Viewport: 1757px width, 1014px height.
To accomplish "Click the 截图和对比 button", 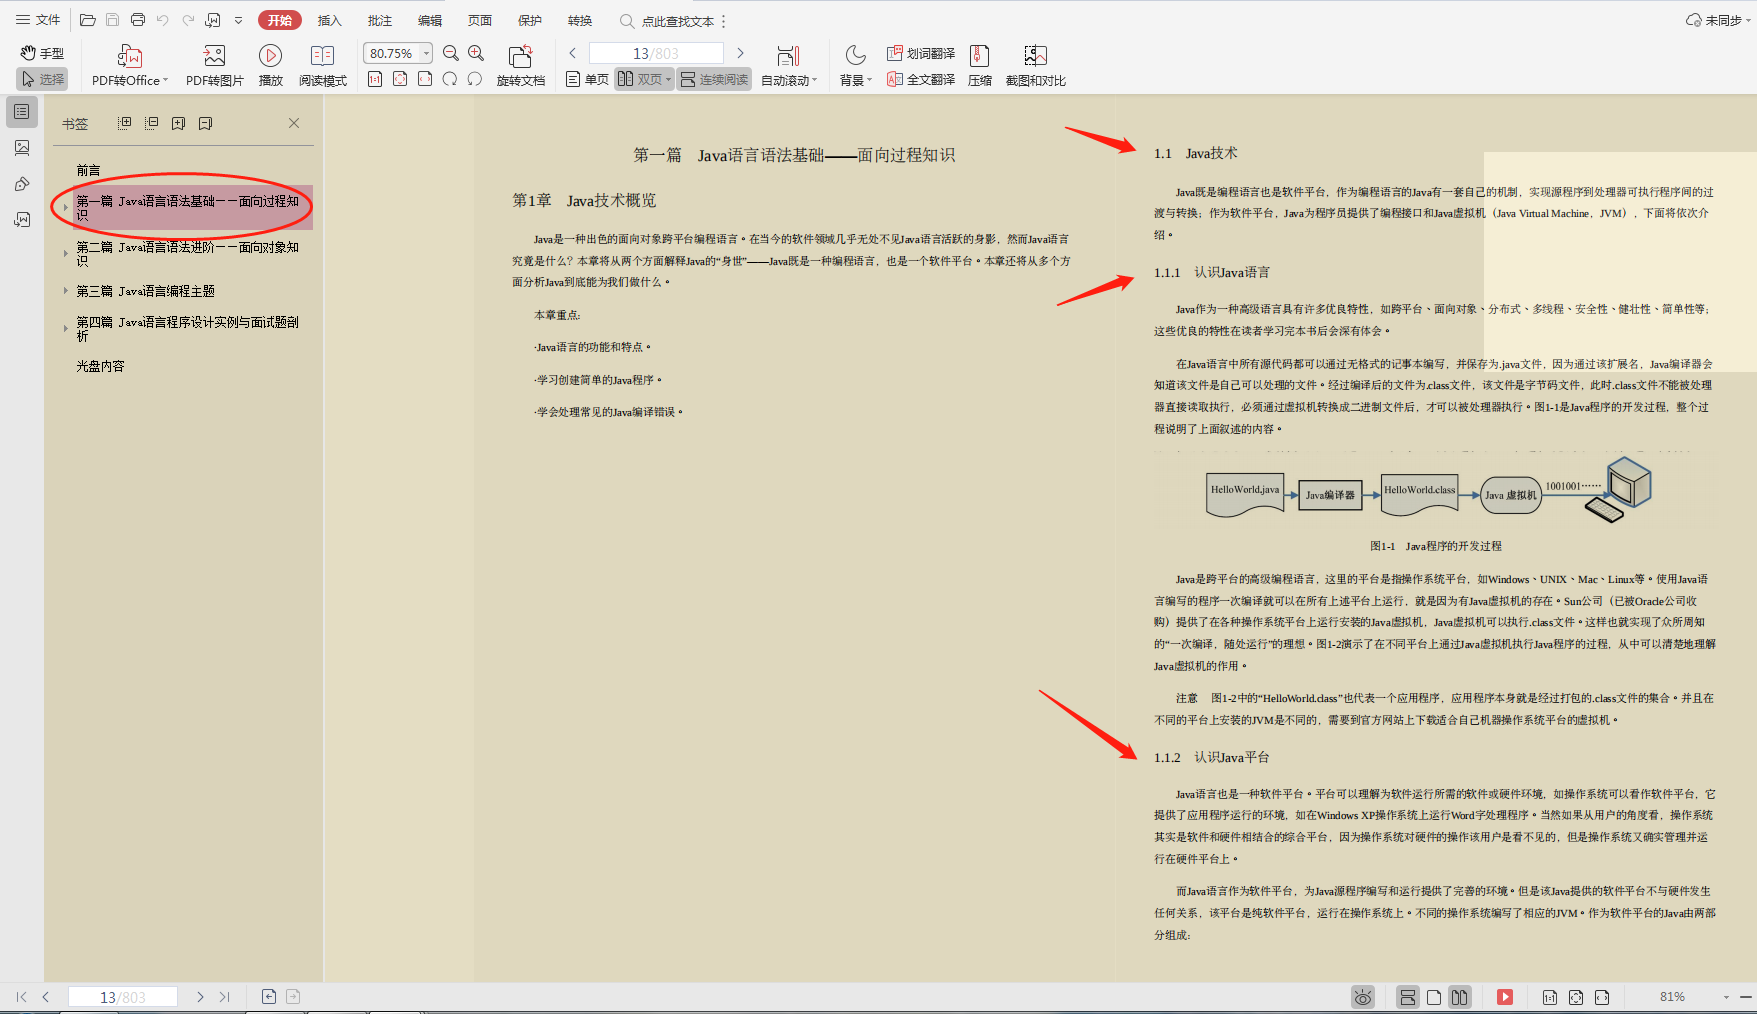I will (x=1036, y=66).
